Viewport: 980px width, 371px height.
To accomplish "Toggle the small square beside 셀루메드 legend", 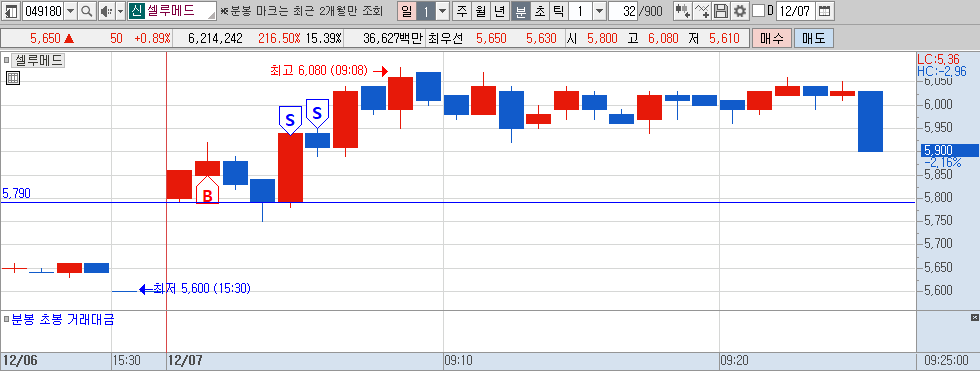I will (6, 61).
